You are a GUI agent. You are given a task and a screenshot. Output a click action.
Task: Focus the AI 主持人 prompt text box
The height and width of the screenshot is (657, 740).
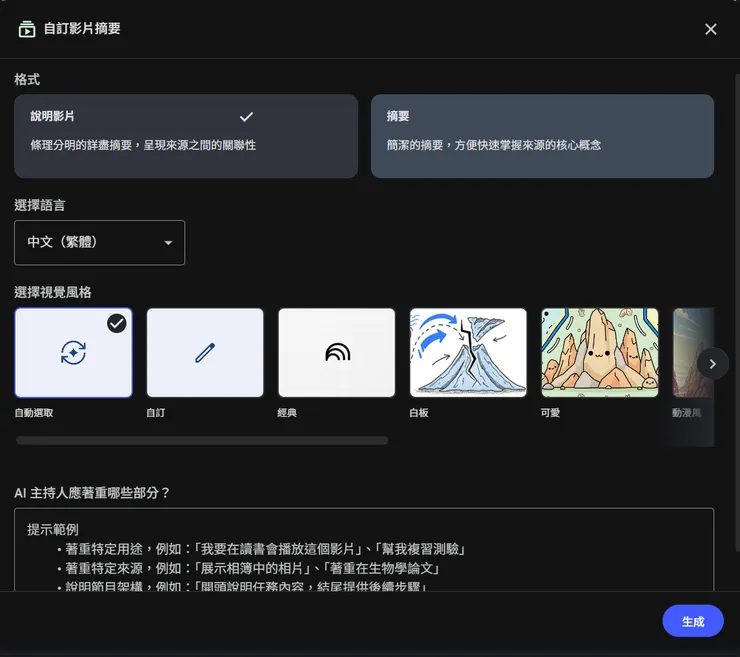pos(364,549)
